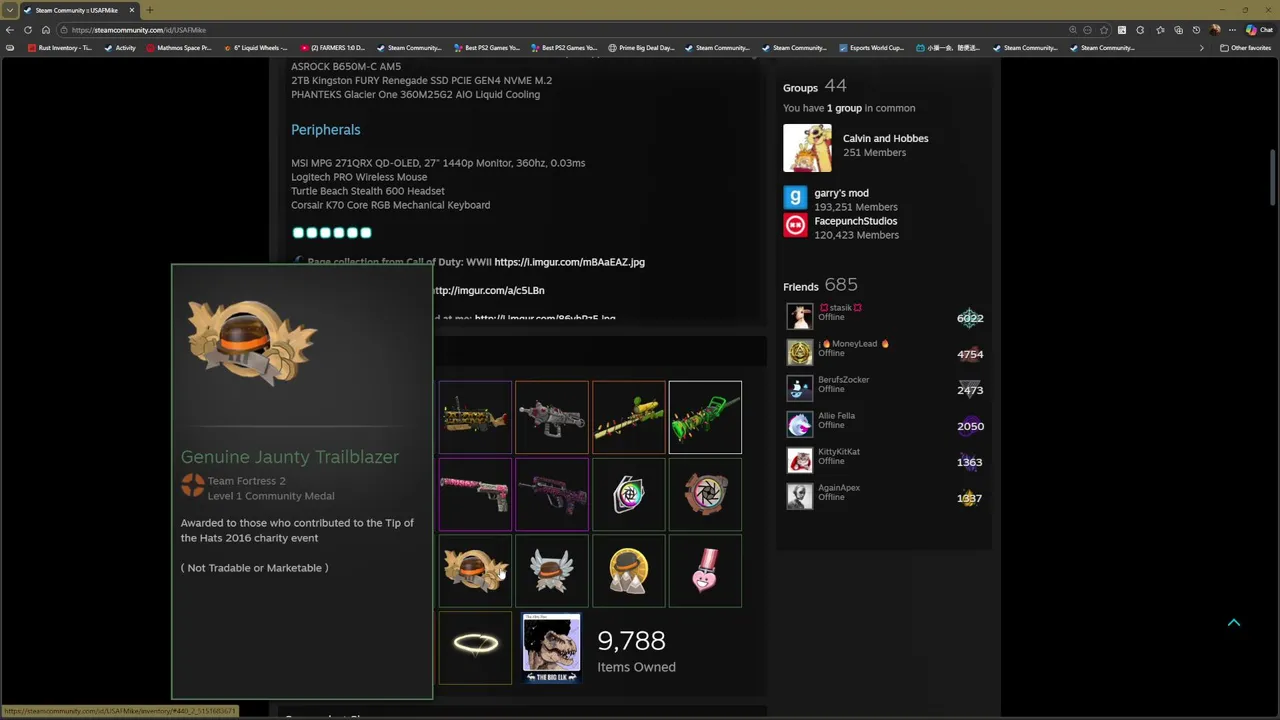
Task: Open the Esports World Cup bookmark
Action: [x=872, y=48]
